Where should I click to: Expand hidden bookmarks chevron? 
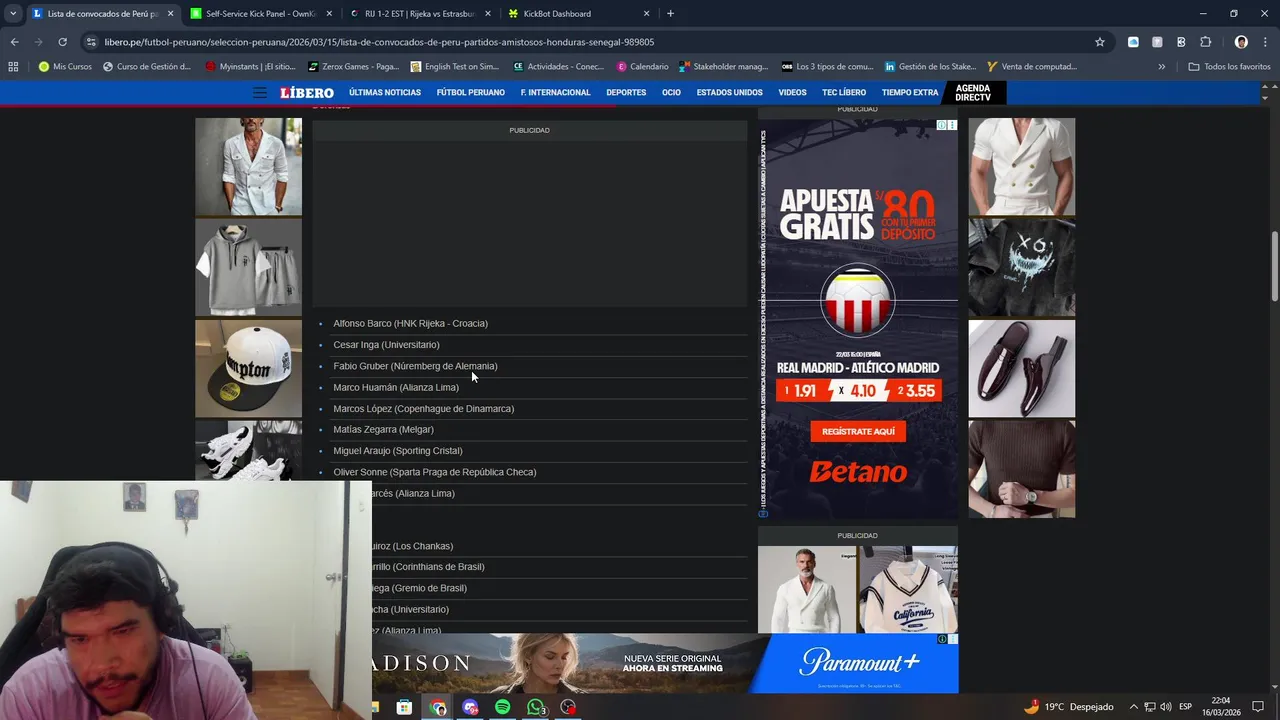point(1161,67)
